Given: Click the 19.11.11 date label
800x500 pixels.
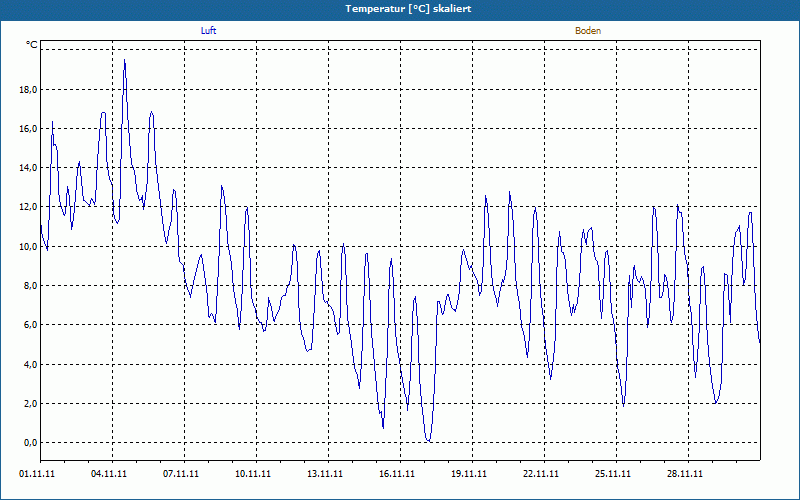Looking at the screenshot, I should tap(468, 474).
